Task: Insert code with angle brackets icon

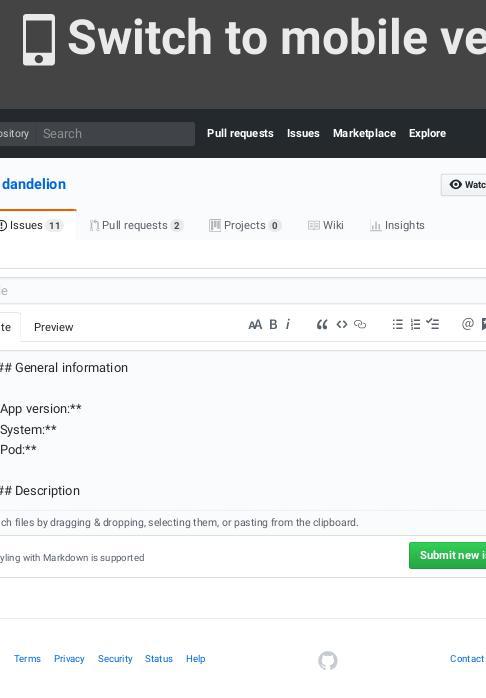Action: pyautogui.click(x=342, y=325)
